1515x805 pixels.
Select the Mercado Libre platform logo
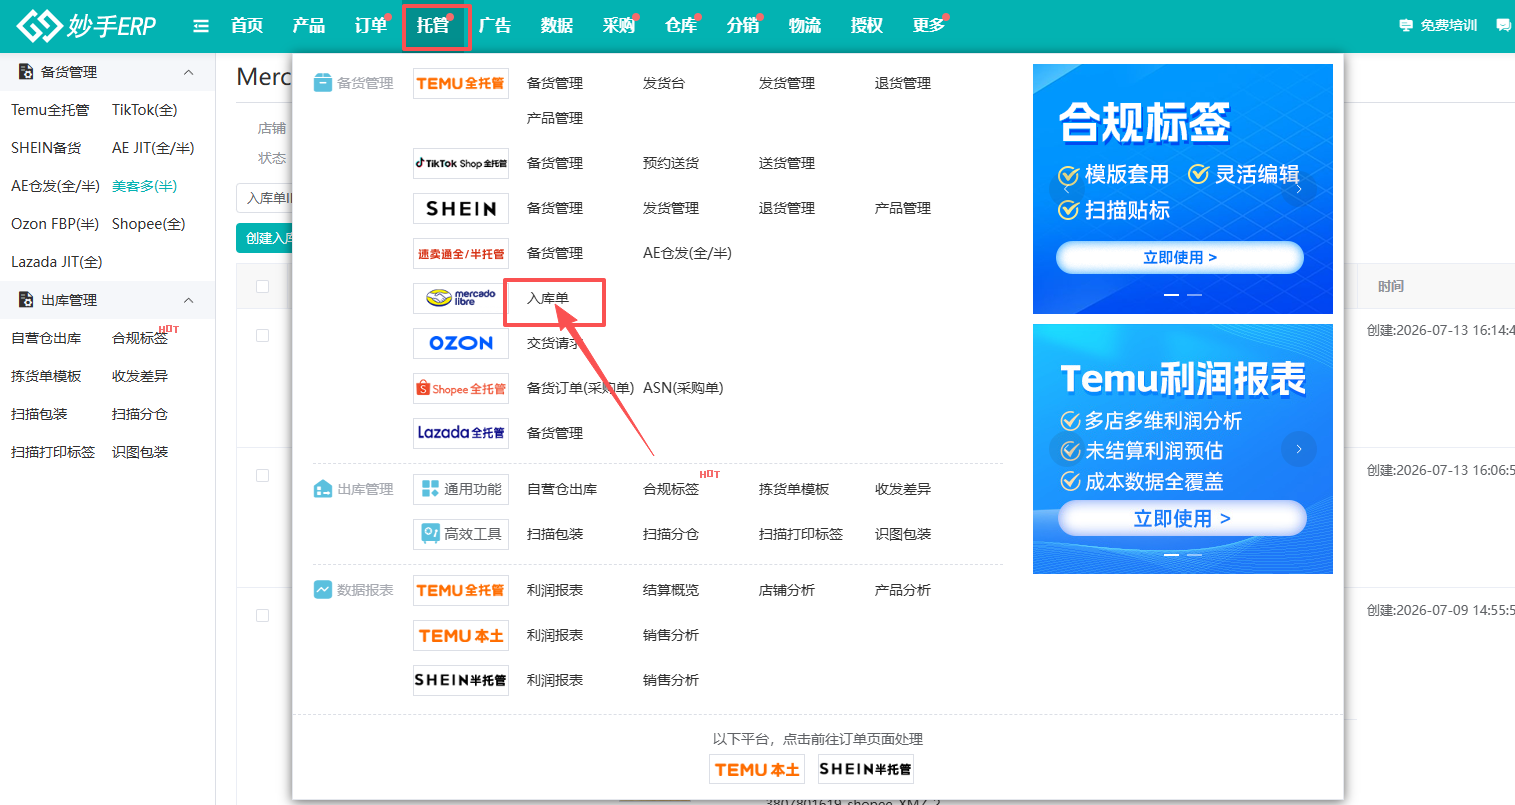461,298
